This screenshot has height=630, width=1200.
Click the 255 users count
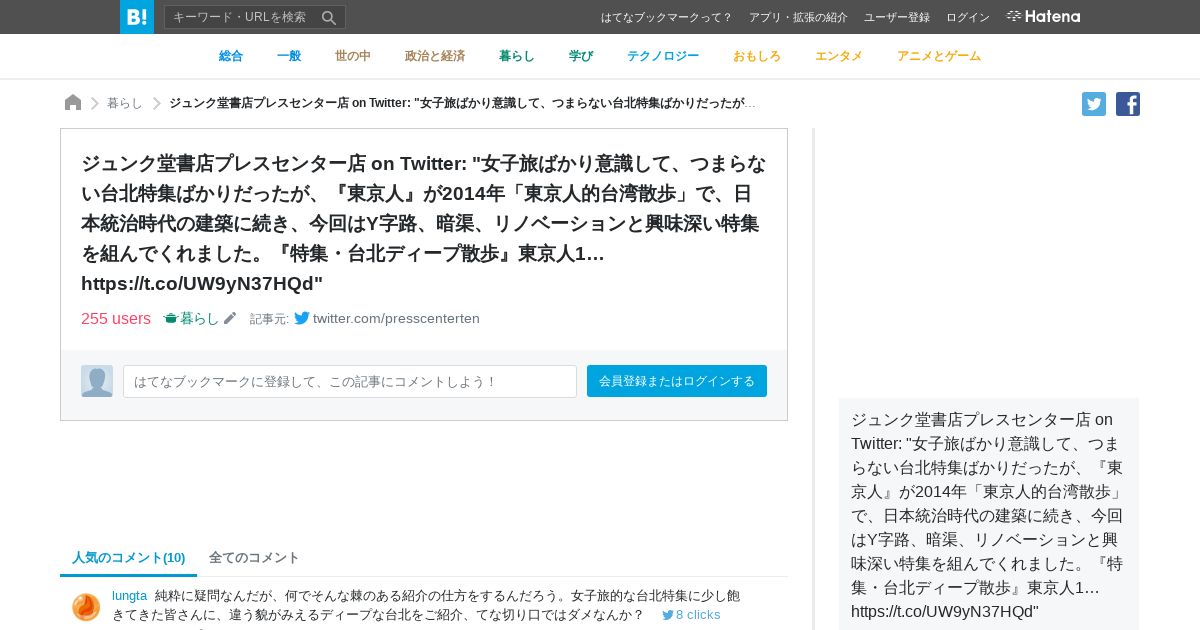(116, 318)
